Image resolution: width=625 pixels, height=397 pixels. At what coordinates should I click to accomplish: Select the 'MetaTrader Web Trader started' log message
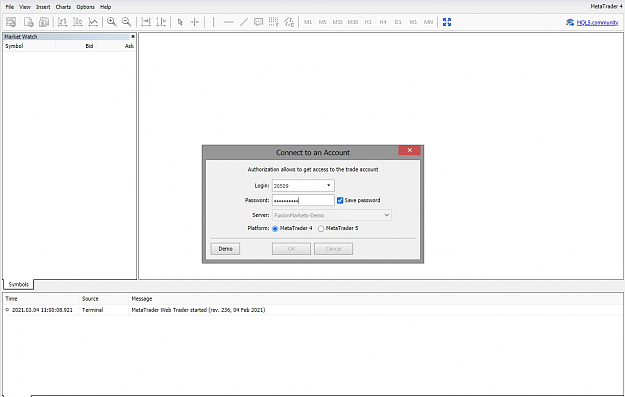tap(198, 310)
